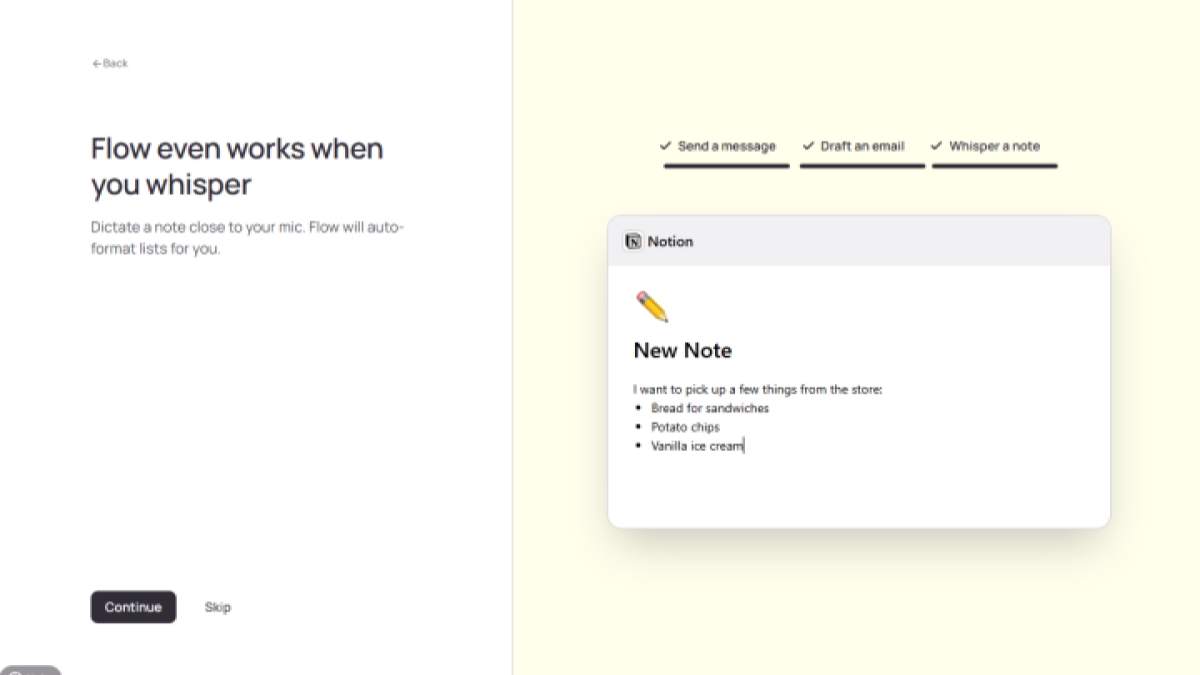Click the New Note title
The image size is (1200, 675).
pyautogui.click(x=683, y=350)
